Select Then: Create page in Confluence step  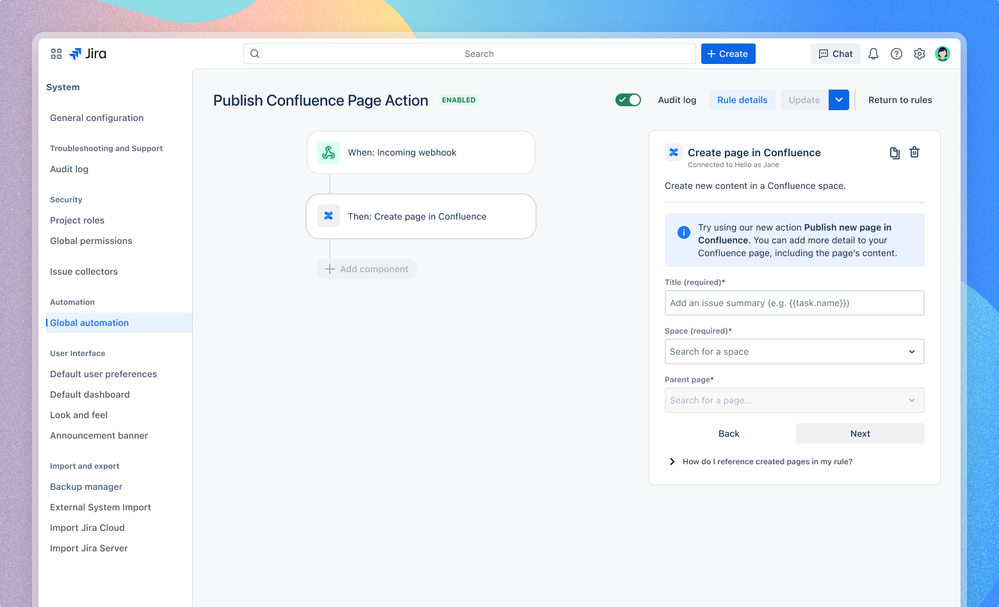pos(421,217)
